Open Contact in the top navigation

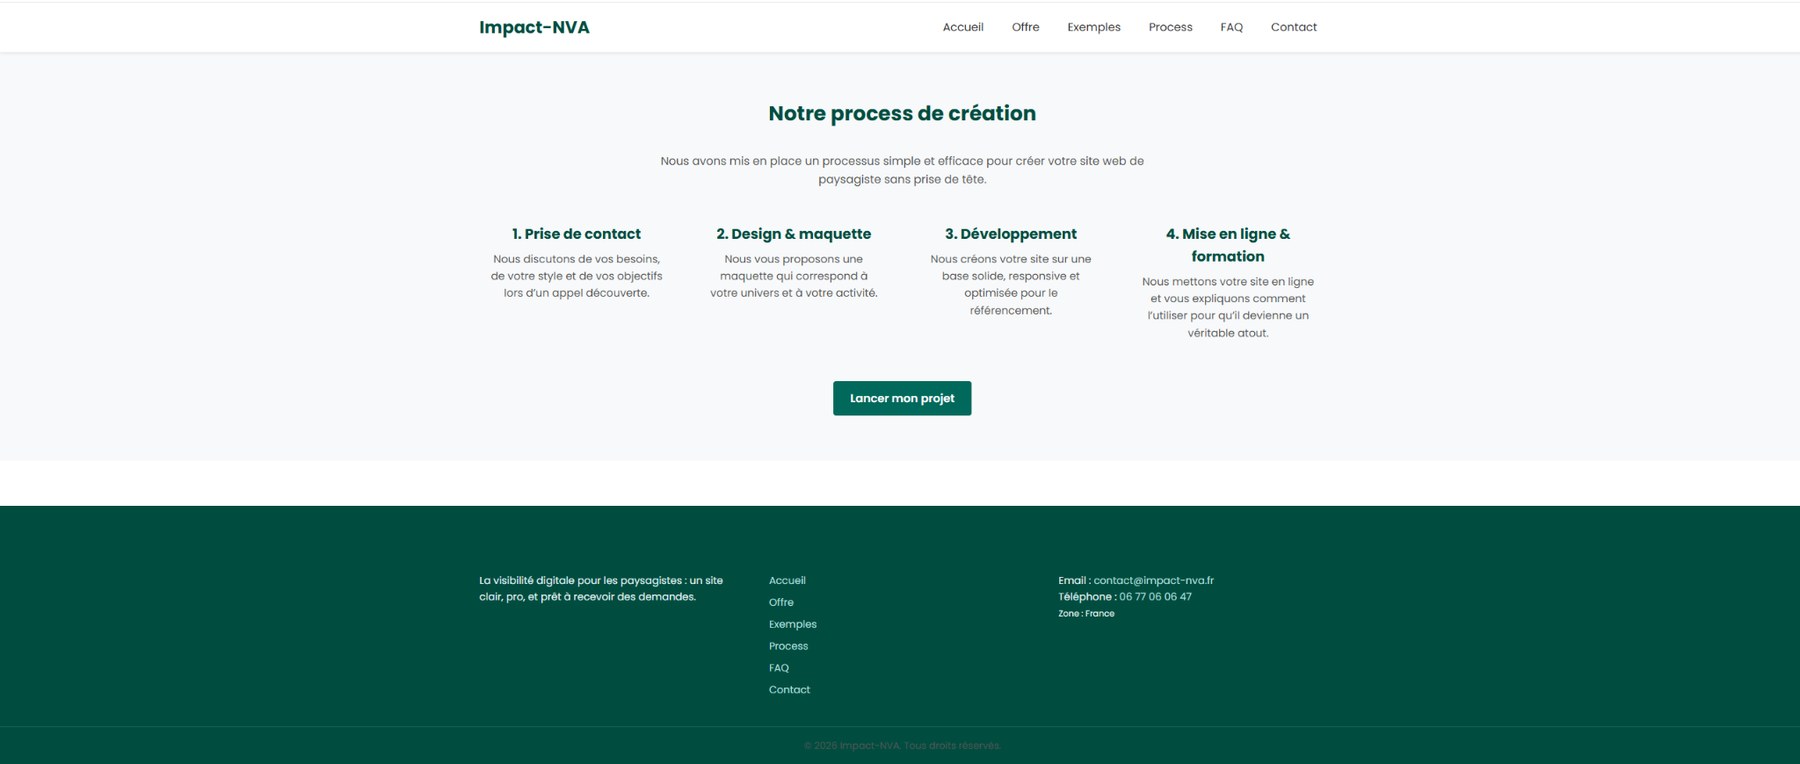[1293, 27]
